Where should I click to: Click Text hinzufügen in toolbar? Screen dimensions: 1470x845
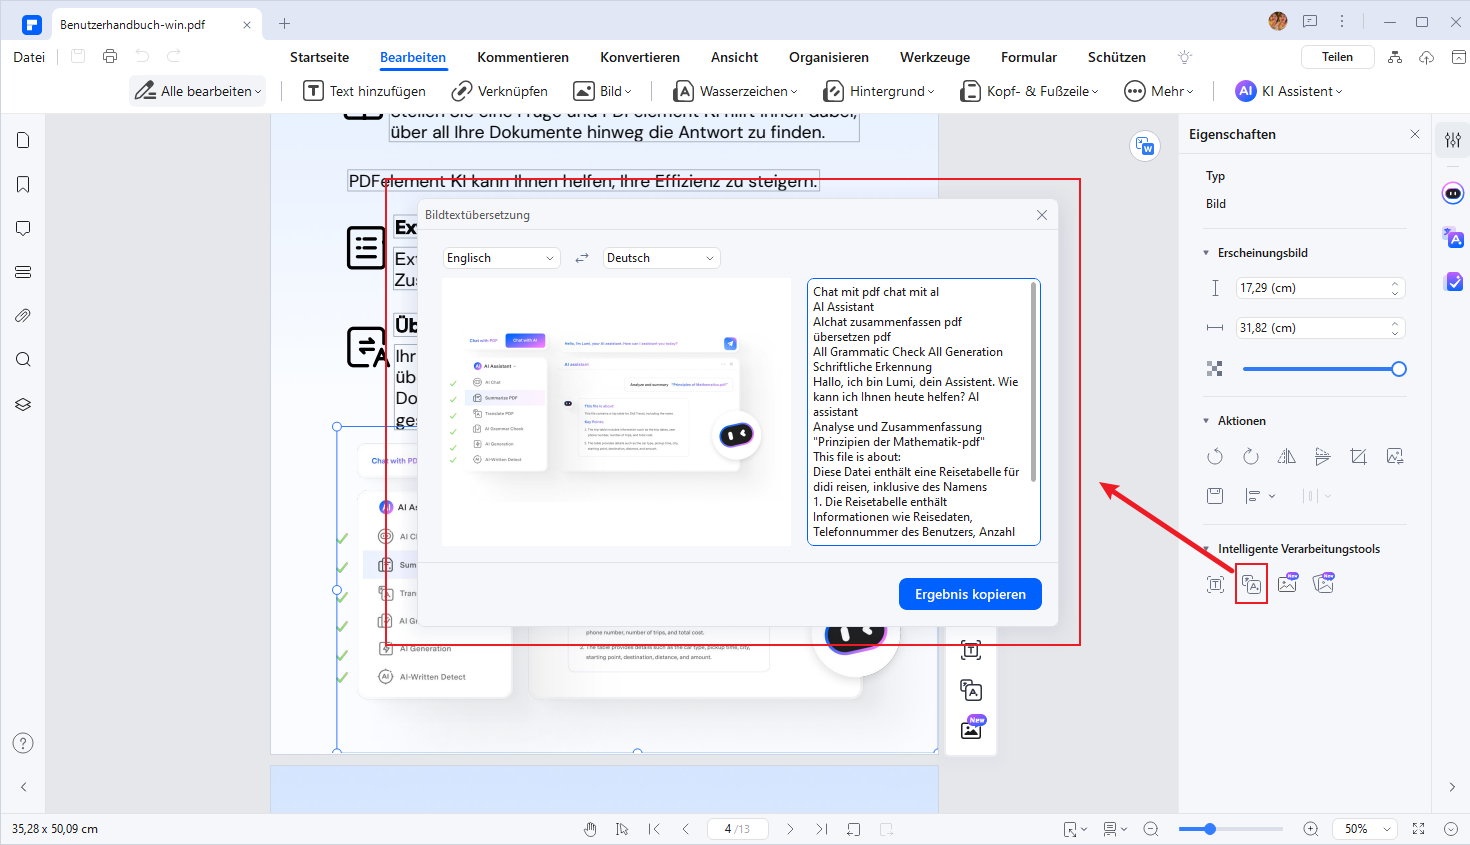coord(365,91)
